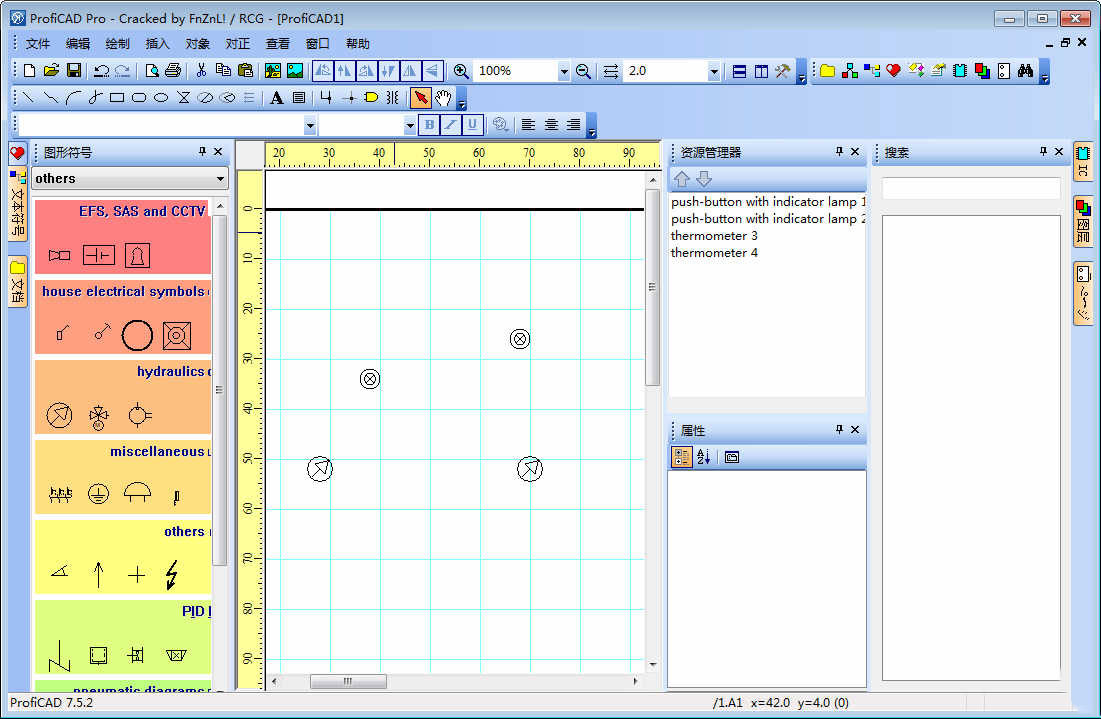This screenshot has height=719, width=1101.
Task: Click the canvas horizontal scrollbar thumb
Action: [348, 681]
